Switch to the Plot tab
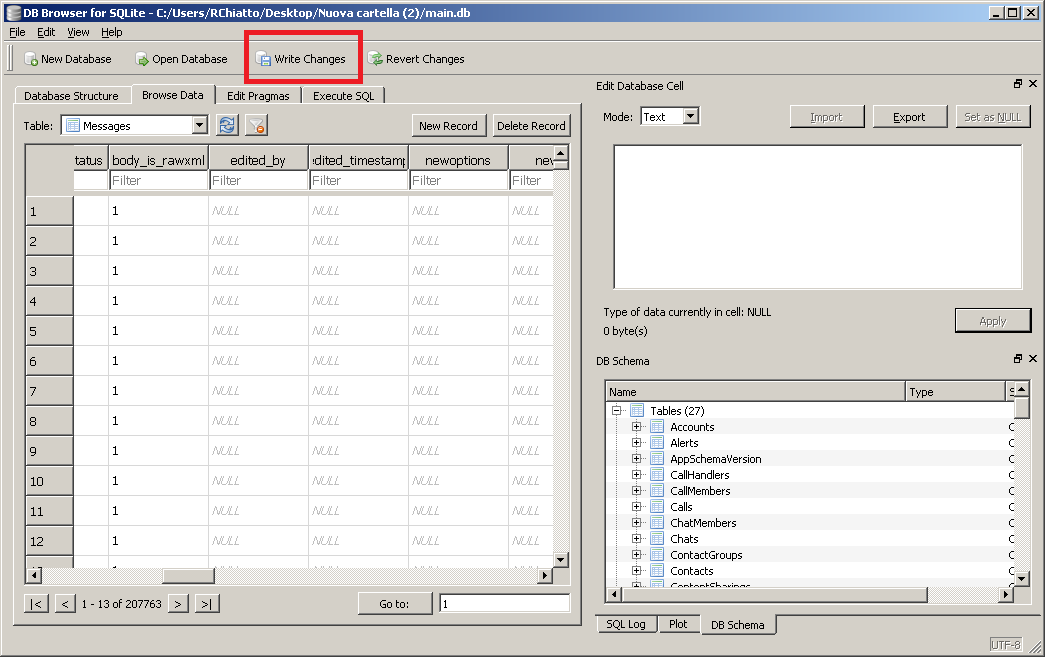The width and height of the screenshot is (1045, 657). (x=678, y=624)
